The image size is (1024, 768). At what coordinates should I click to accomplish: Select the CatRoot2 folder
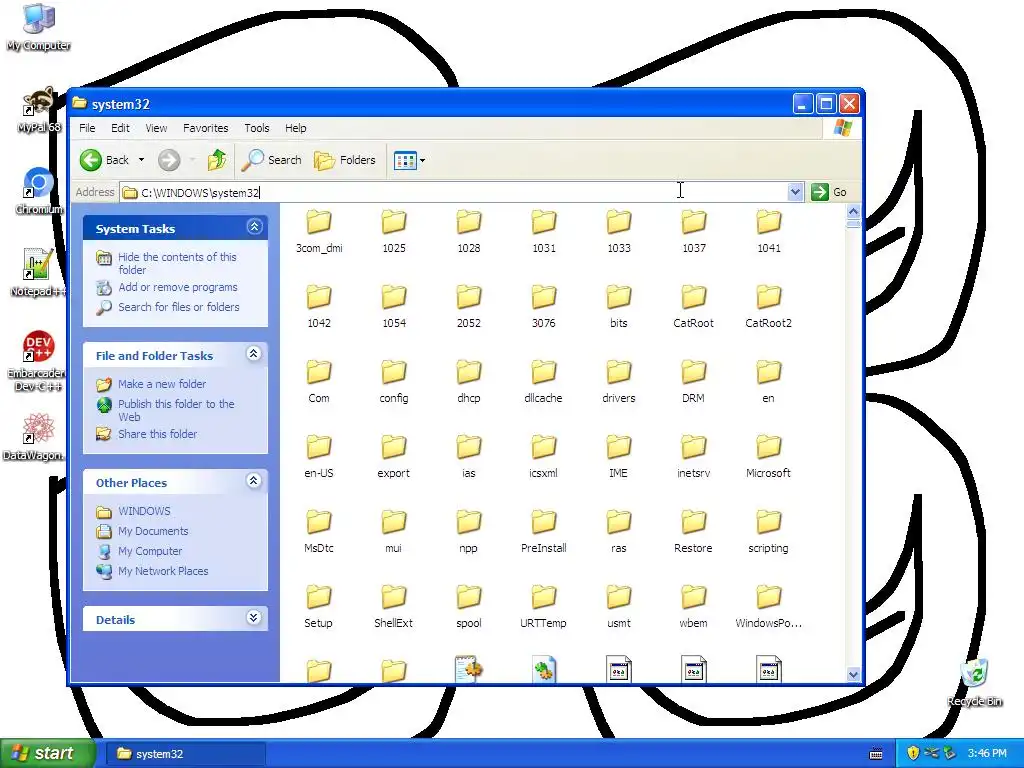(769, 307)
